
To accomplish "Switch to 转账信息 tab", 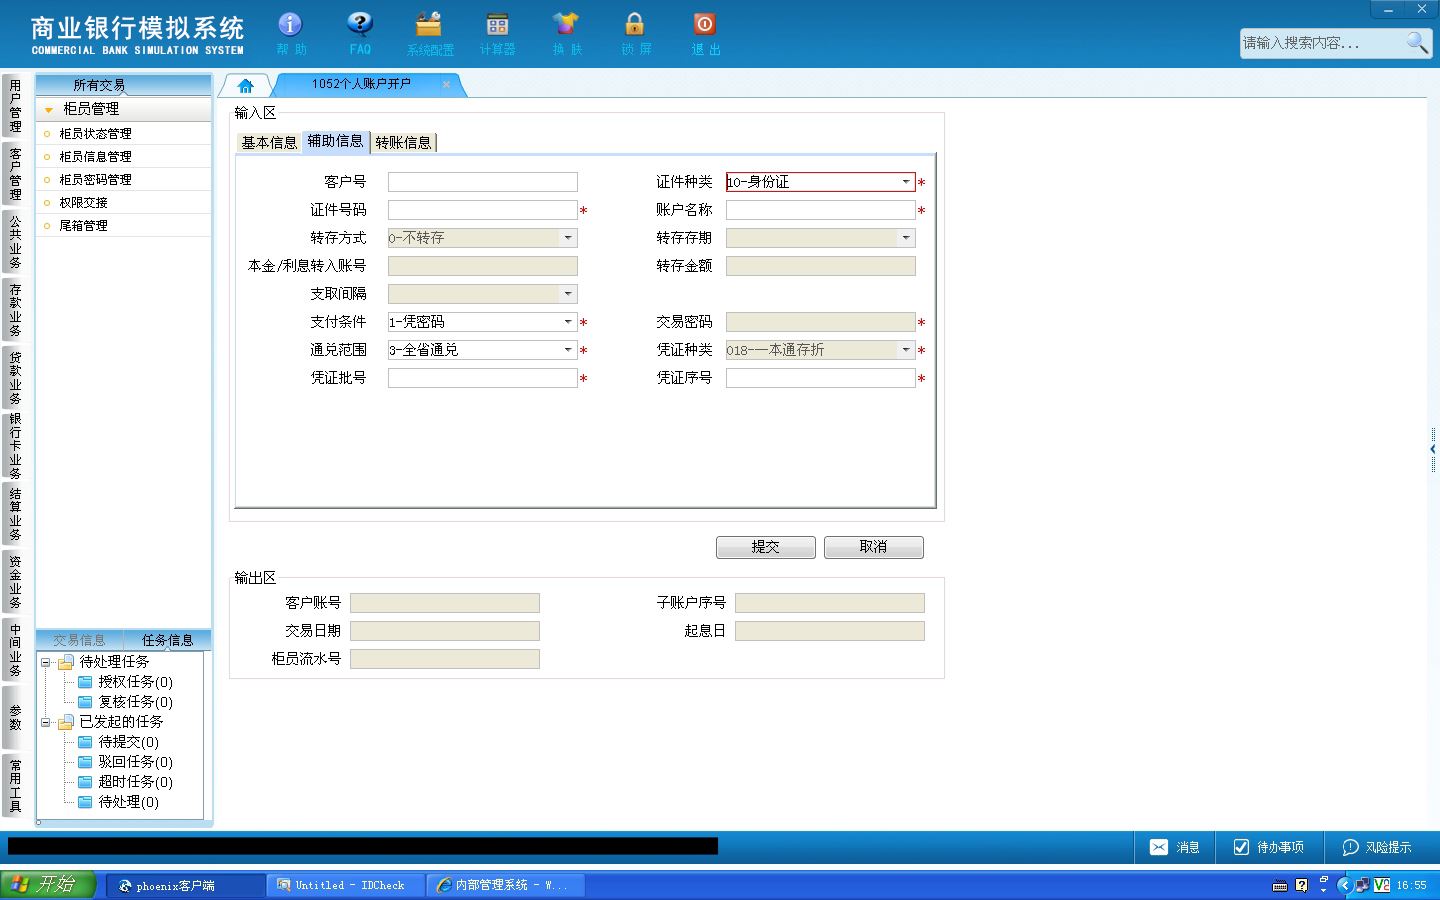I will [403, 142].
